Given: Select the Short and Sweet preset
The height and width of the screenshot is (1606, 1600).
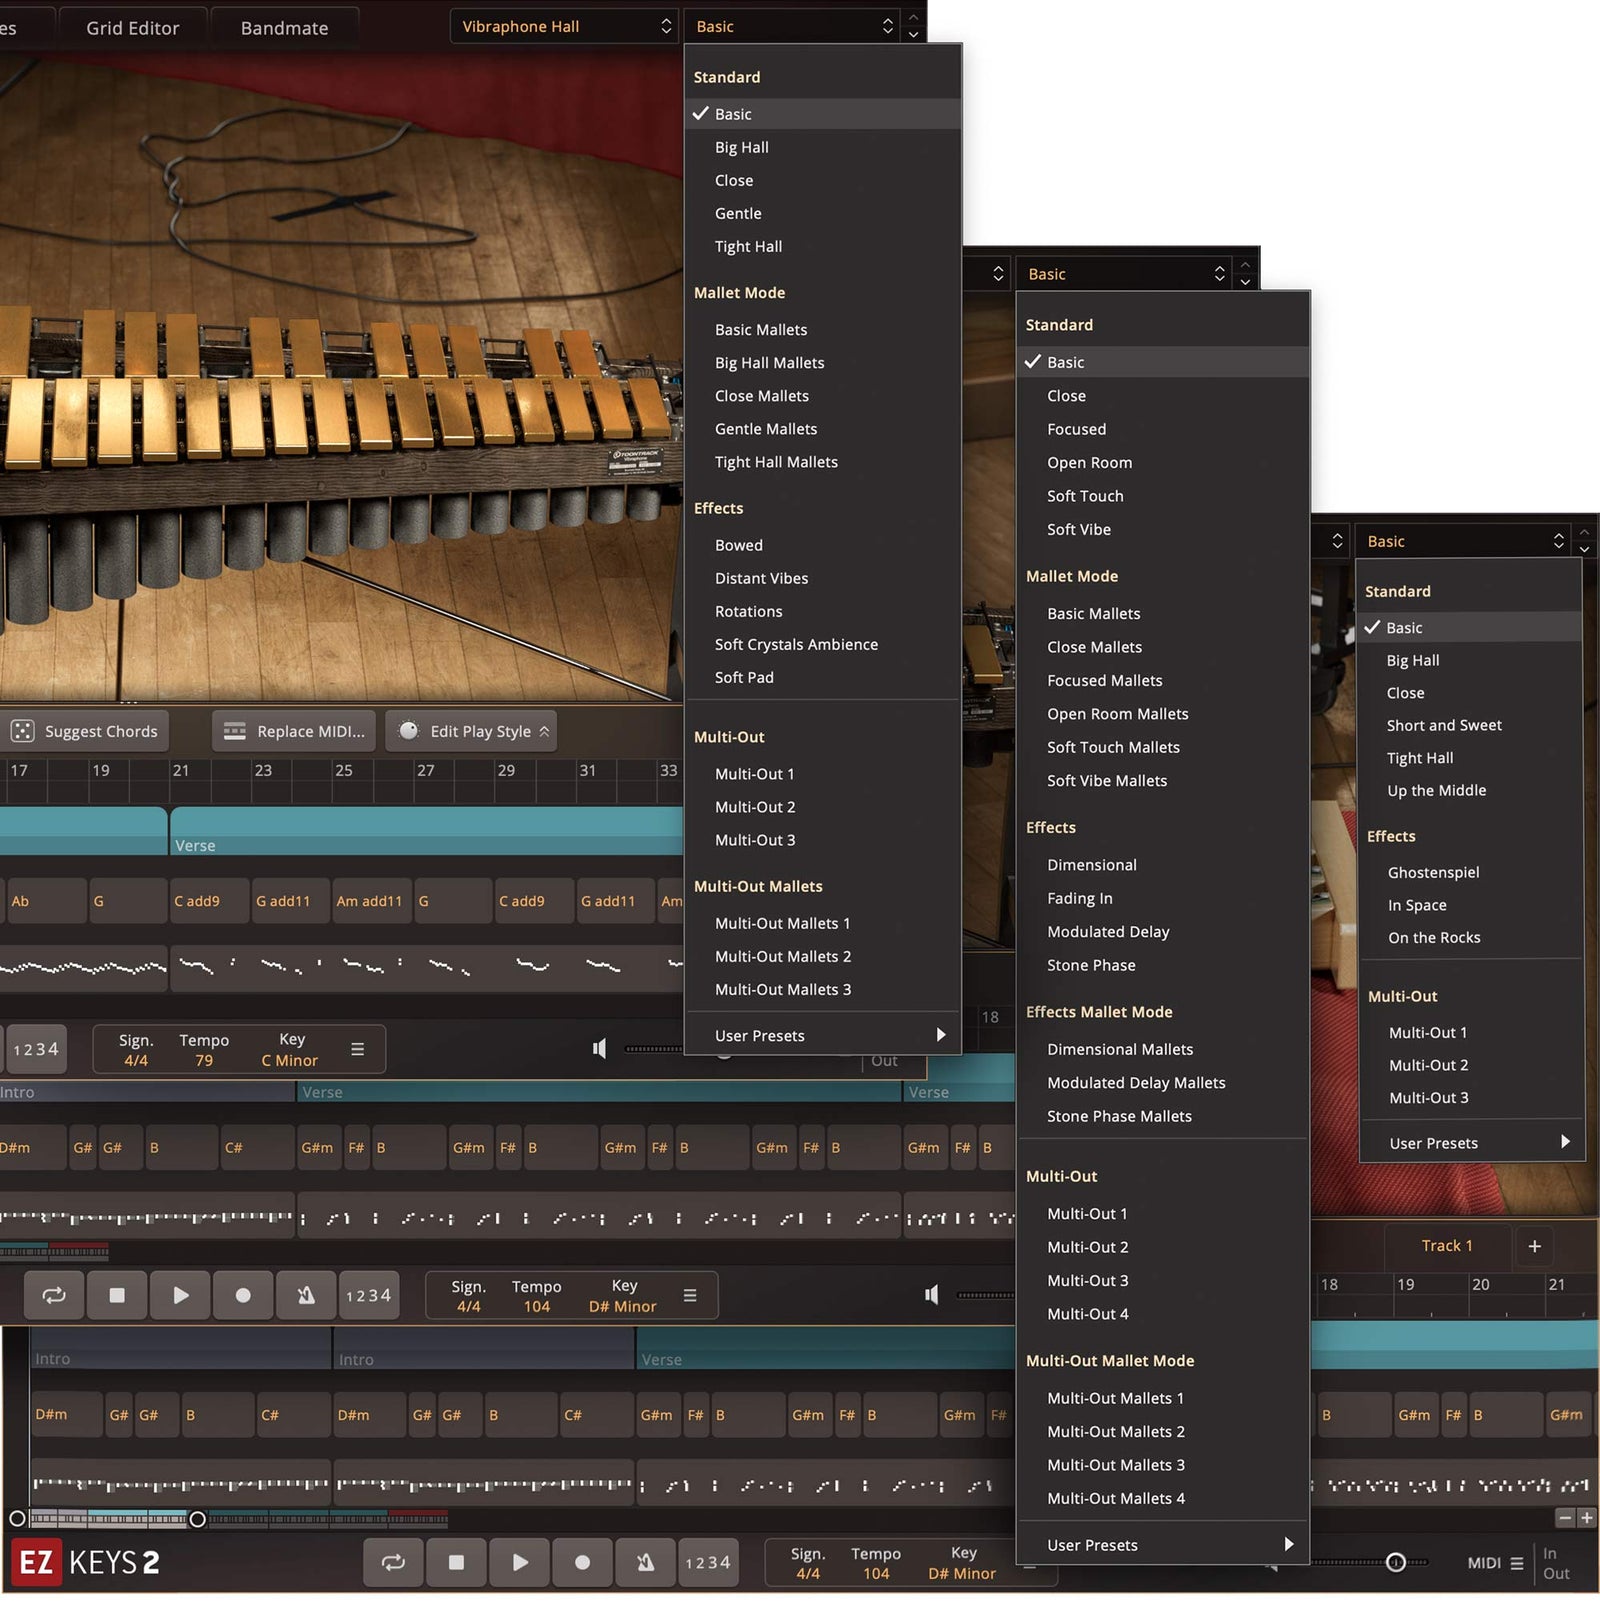Looking at the screenshot, I should point(1444,725).
